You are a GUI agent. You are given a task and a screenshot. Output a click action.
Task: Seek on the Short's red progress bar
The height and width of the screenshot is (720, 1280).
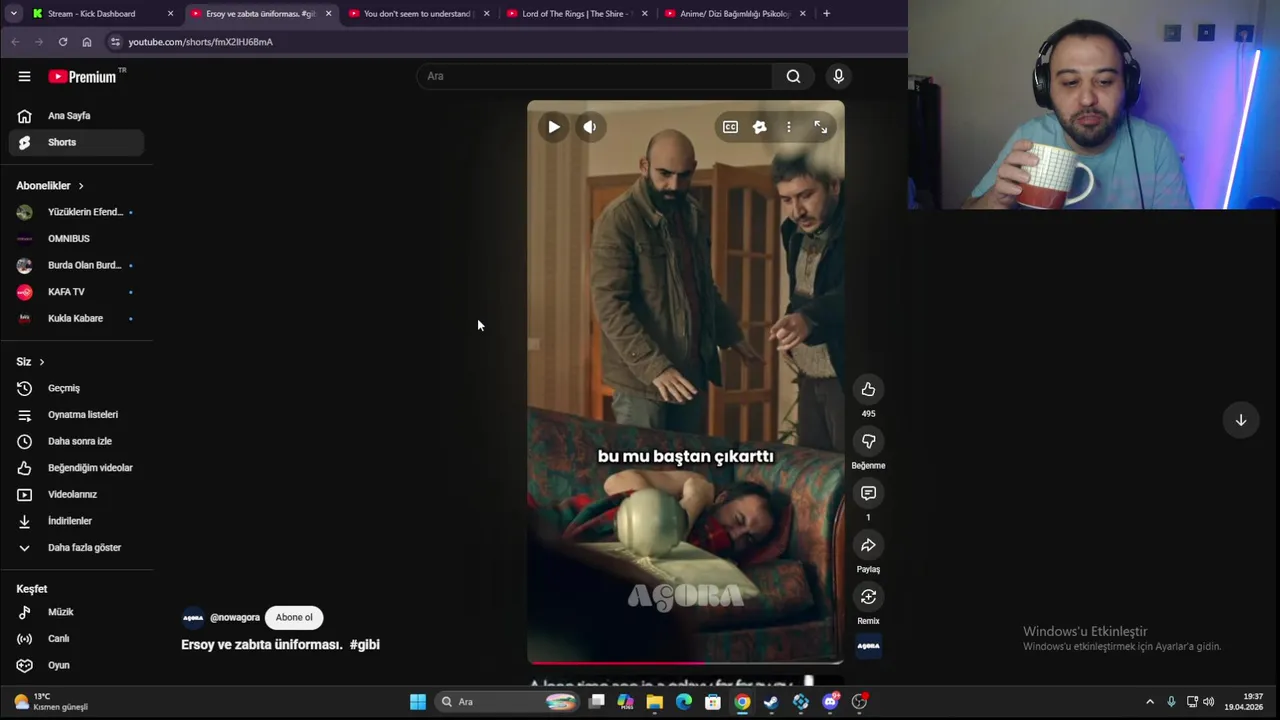[x=686, y=662]
